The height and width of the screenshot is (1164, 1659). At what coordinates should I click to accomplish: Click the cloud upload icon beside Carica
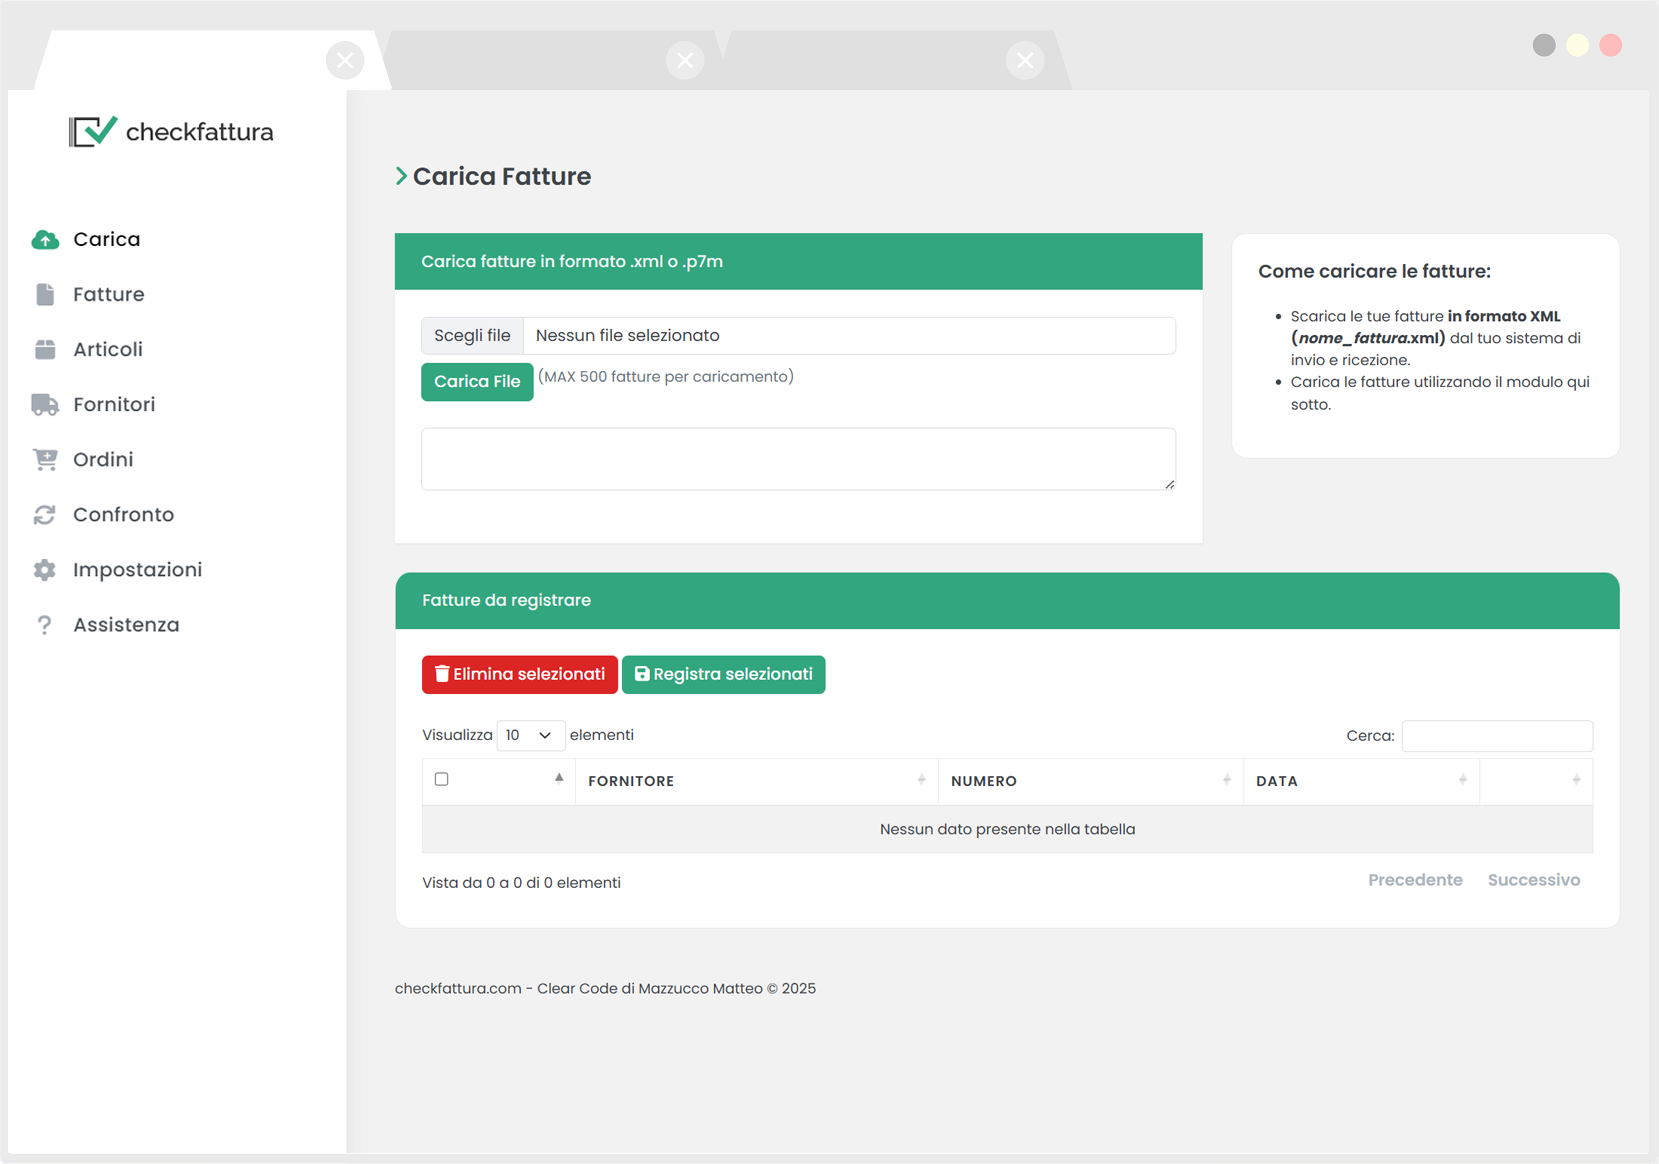tap(45, 239)
